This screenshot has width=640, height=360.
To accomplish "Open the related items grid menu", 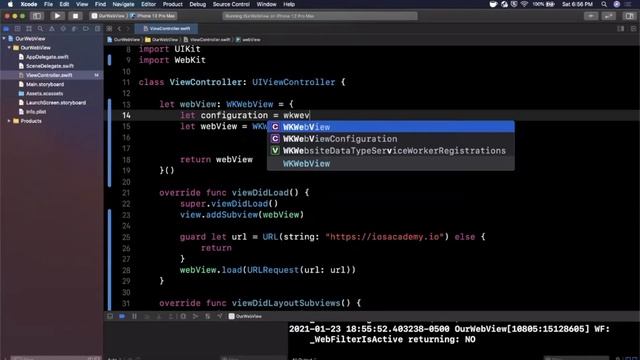I will pyautogui.click(x=109, y=29).
